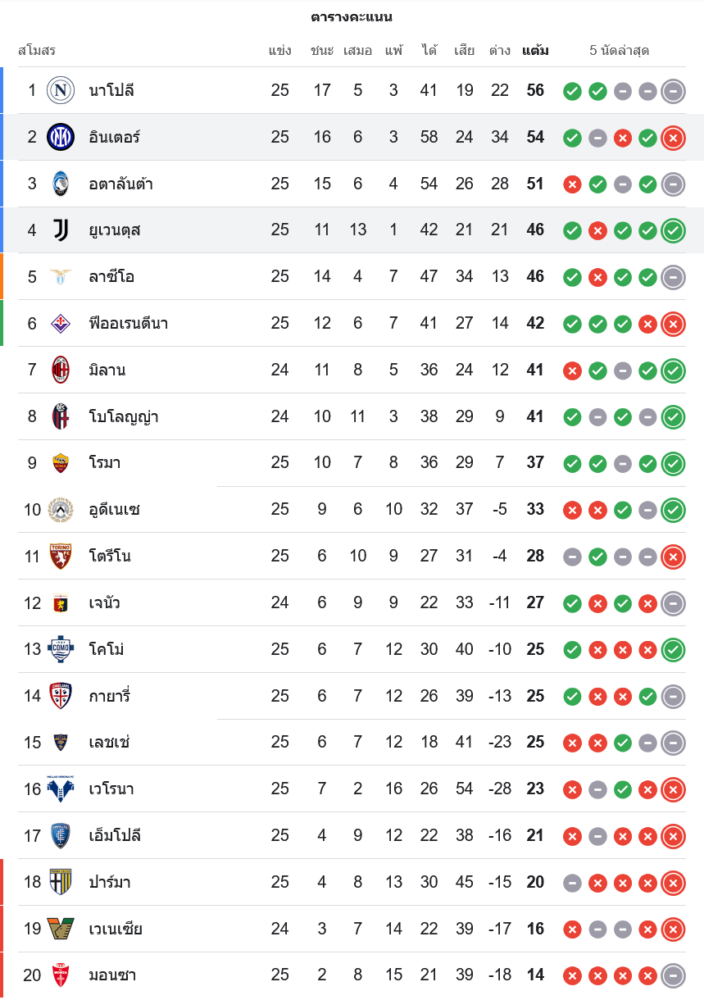Click the Juventus logo icon
Viewport: 704px width, 1000px height.
(x=61, y=230)
